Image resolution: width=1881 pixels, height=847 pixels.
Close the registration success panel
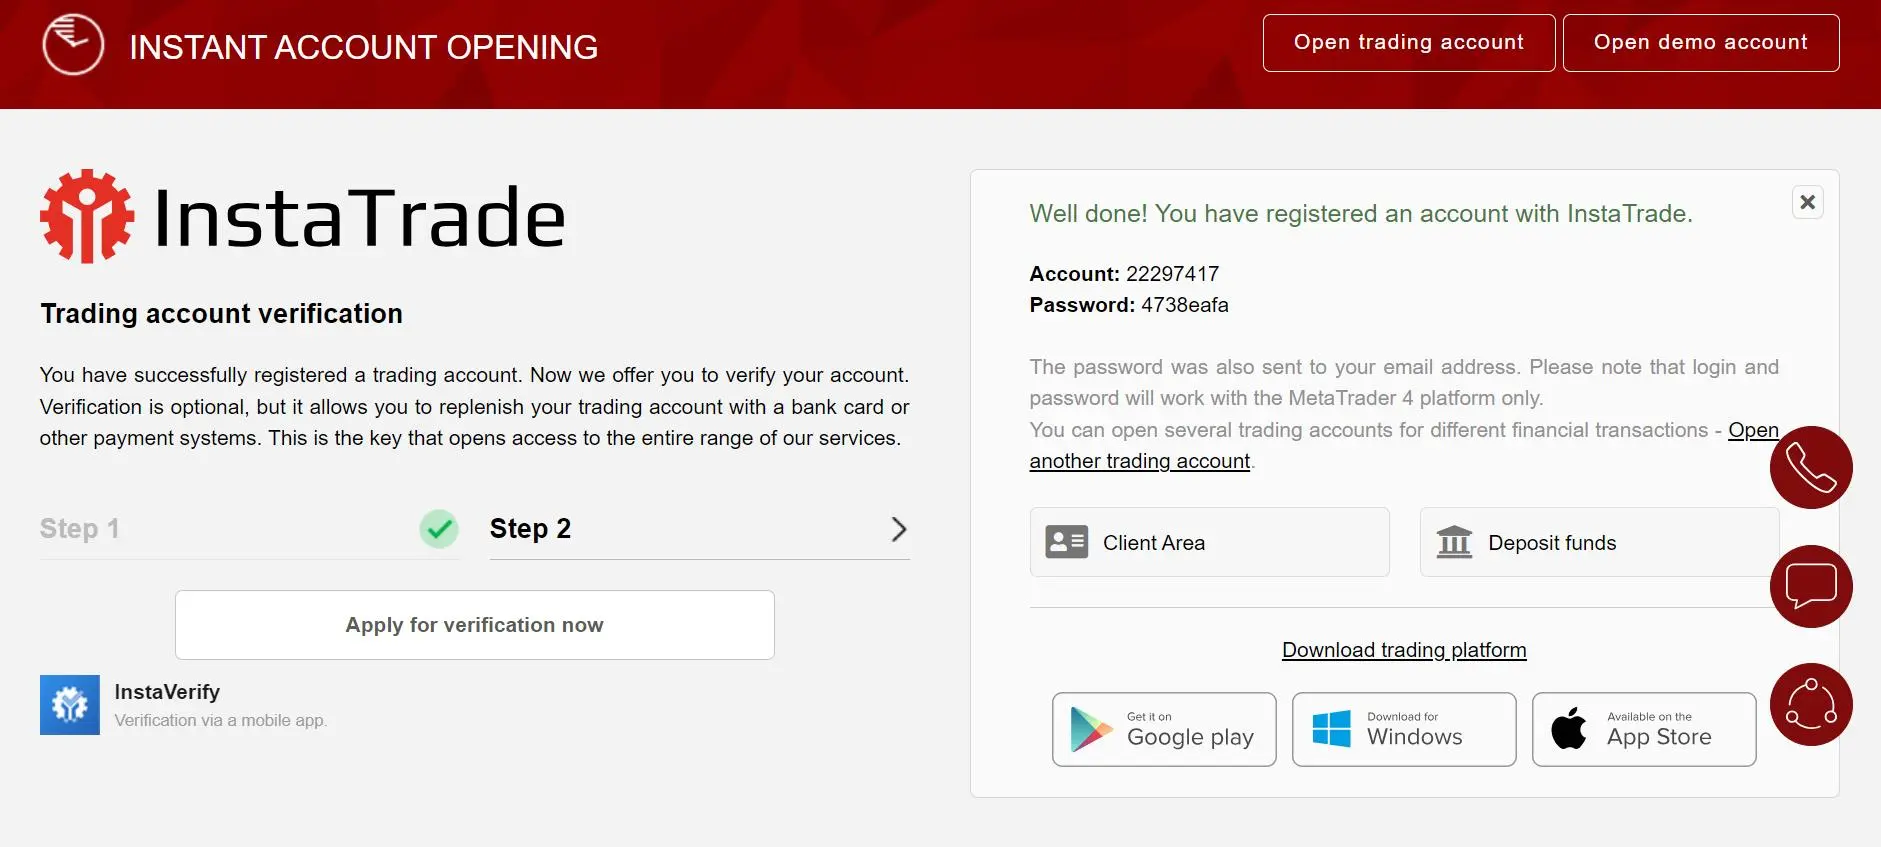click(x=1807, y=202)
